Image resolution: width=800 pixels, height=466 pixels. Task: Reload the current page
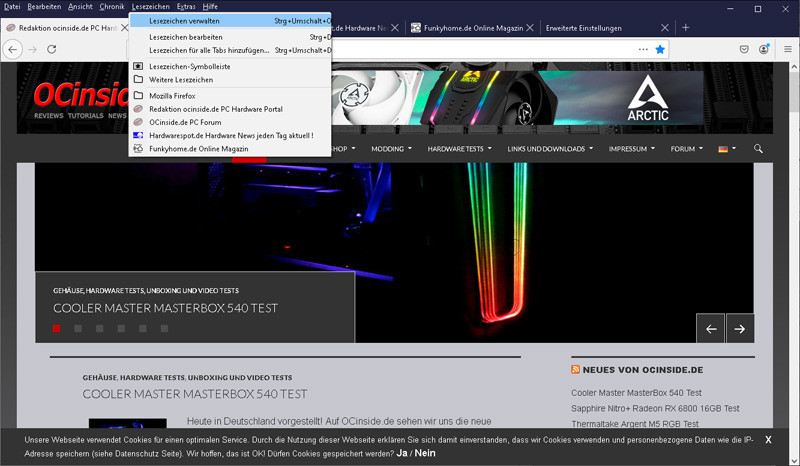(52, 50)
